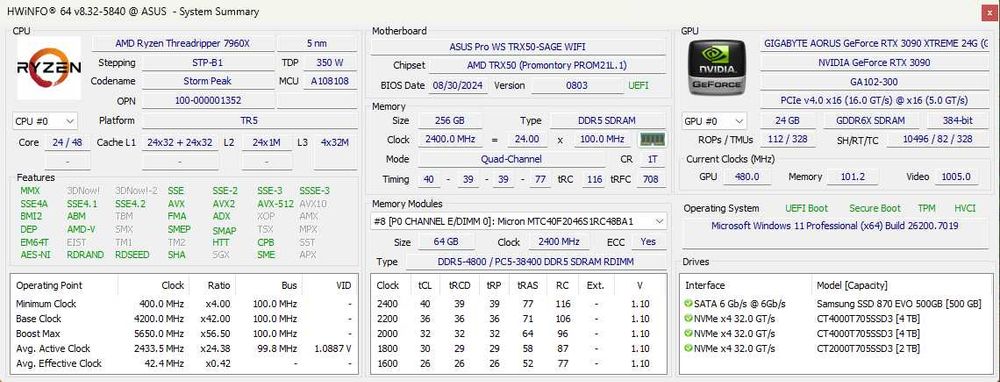Screen dimensions: 1000x382
Task: Click the Avg. Effective Clock row
Action: 184,364
